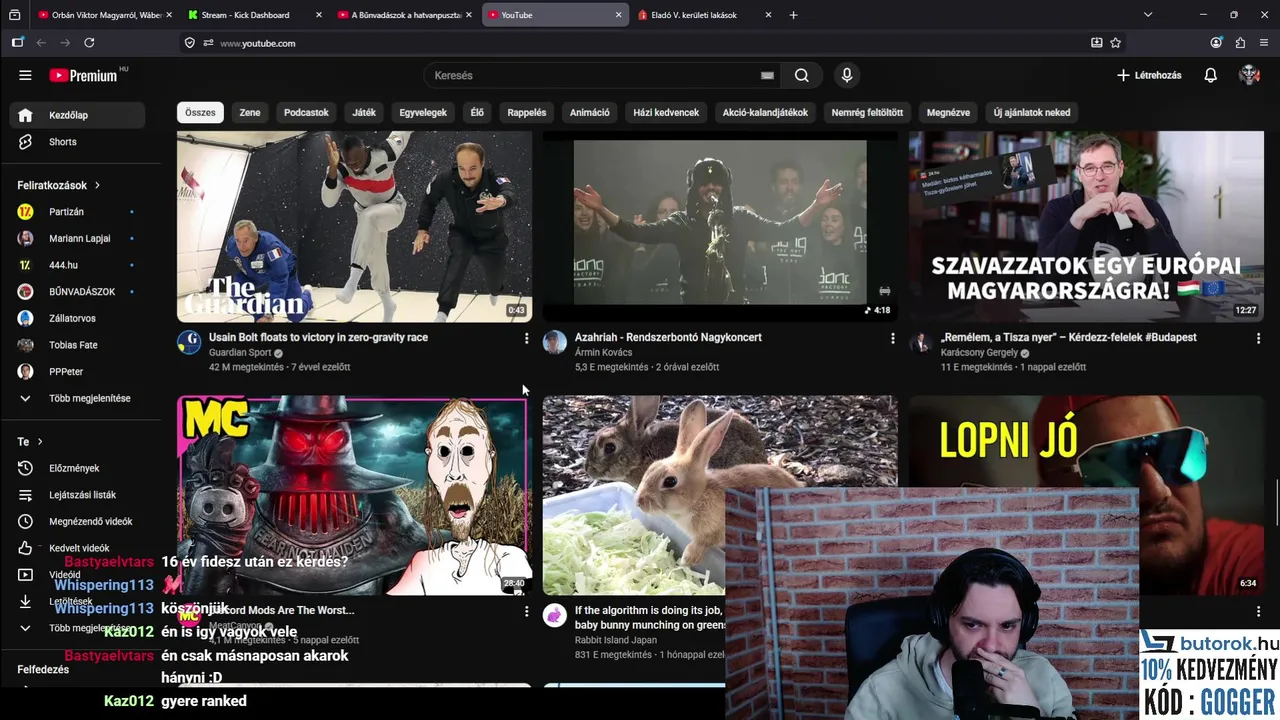Select the Új ajánlatok neked chip
The height and width of the screenshot is (720, 1280).
click(x=1032, y=112)
